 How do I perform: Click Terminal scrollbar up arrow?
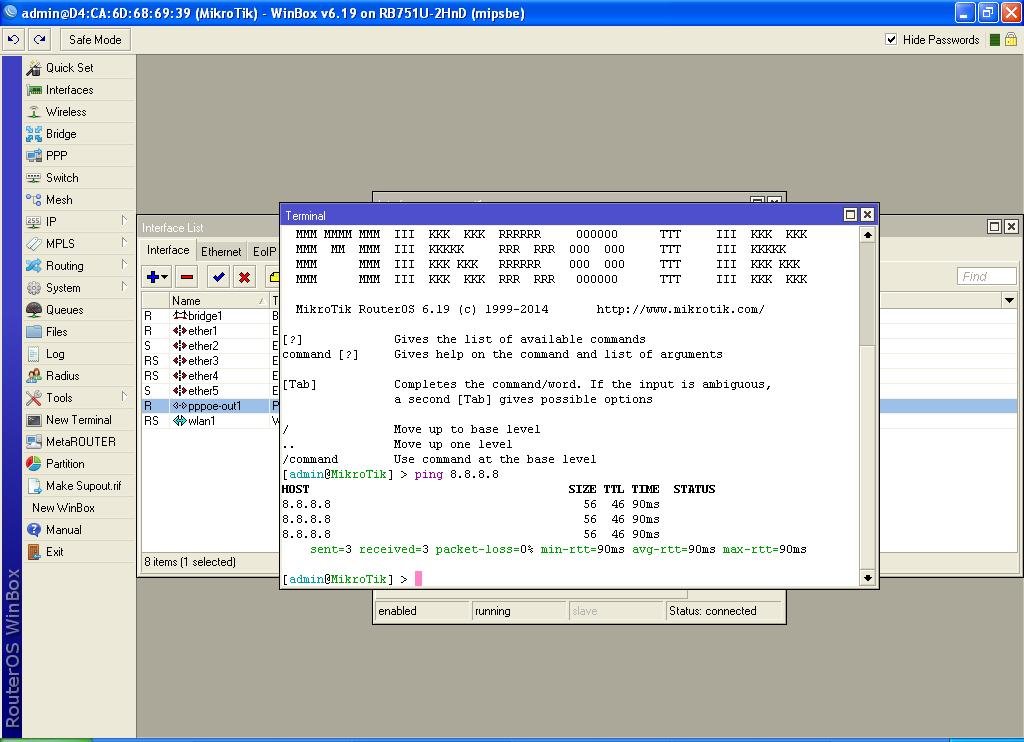[867, 234]
